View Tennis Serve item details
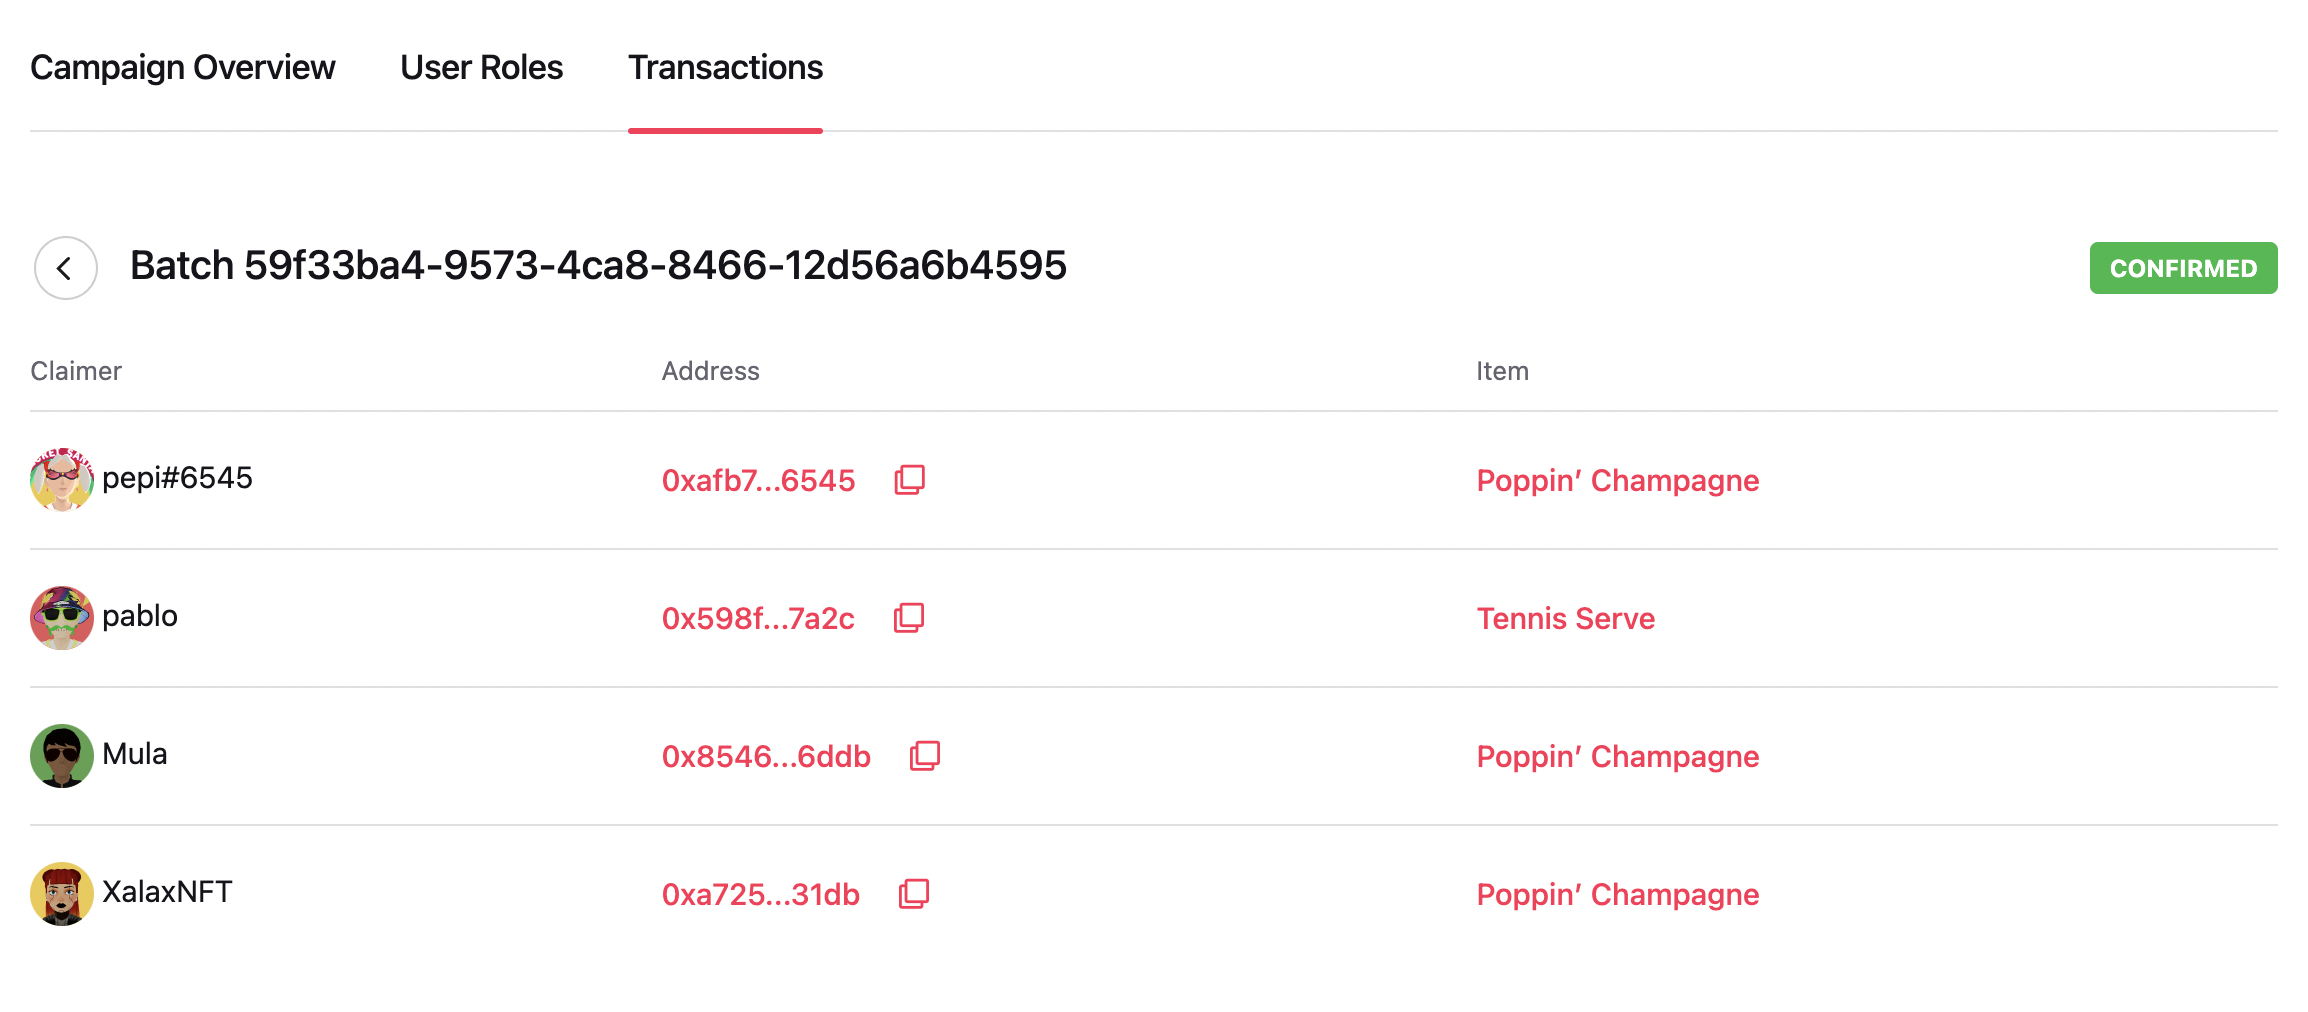 (1565, 618)
